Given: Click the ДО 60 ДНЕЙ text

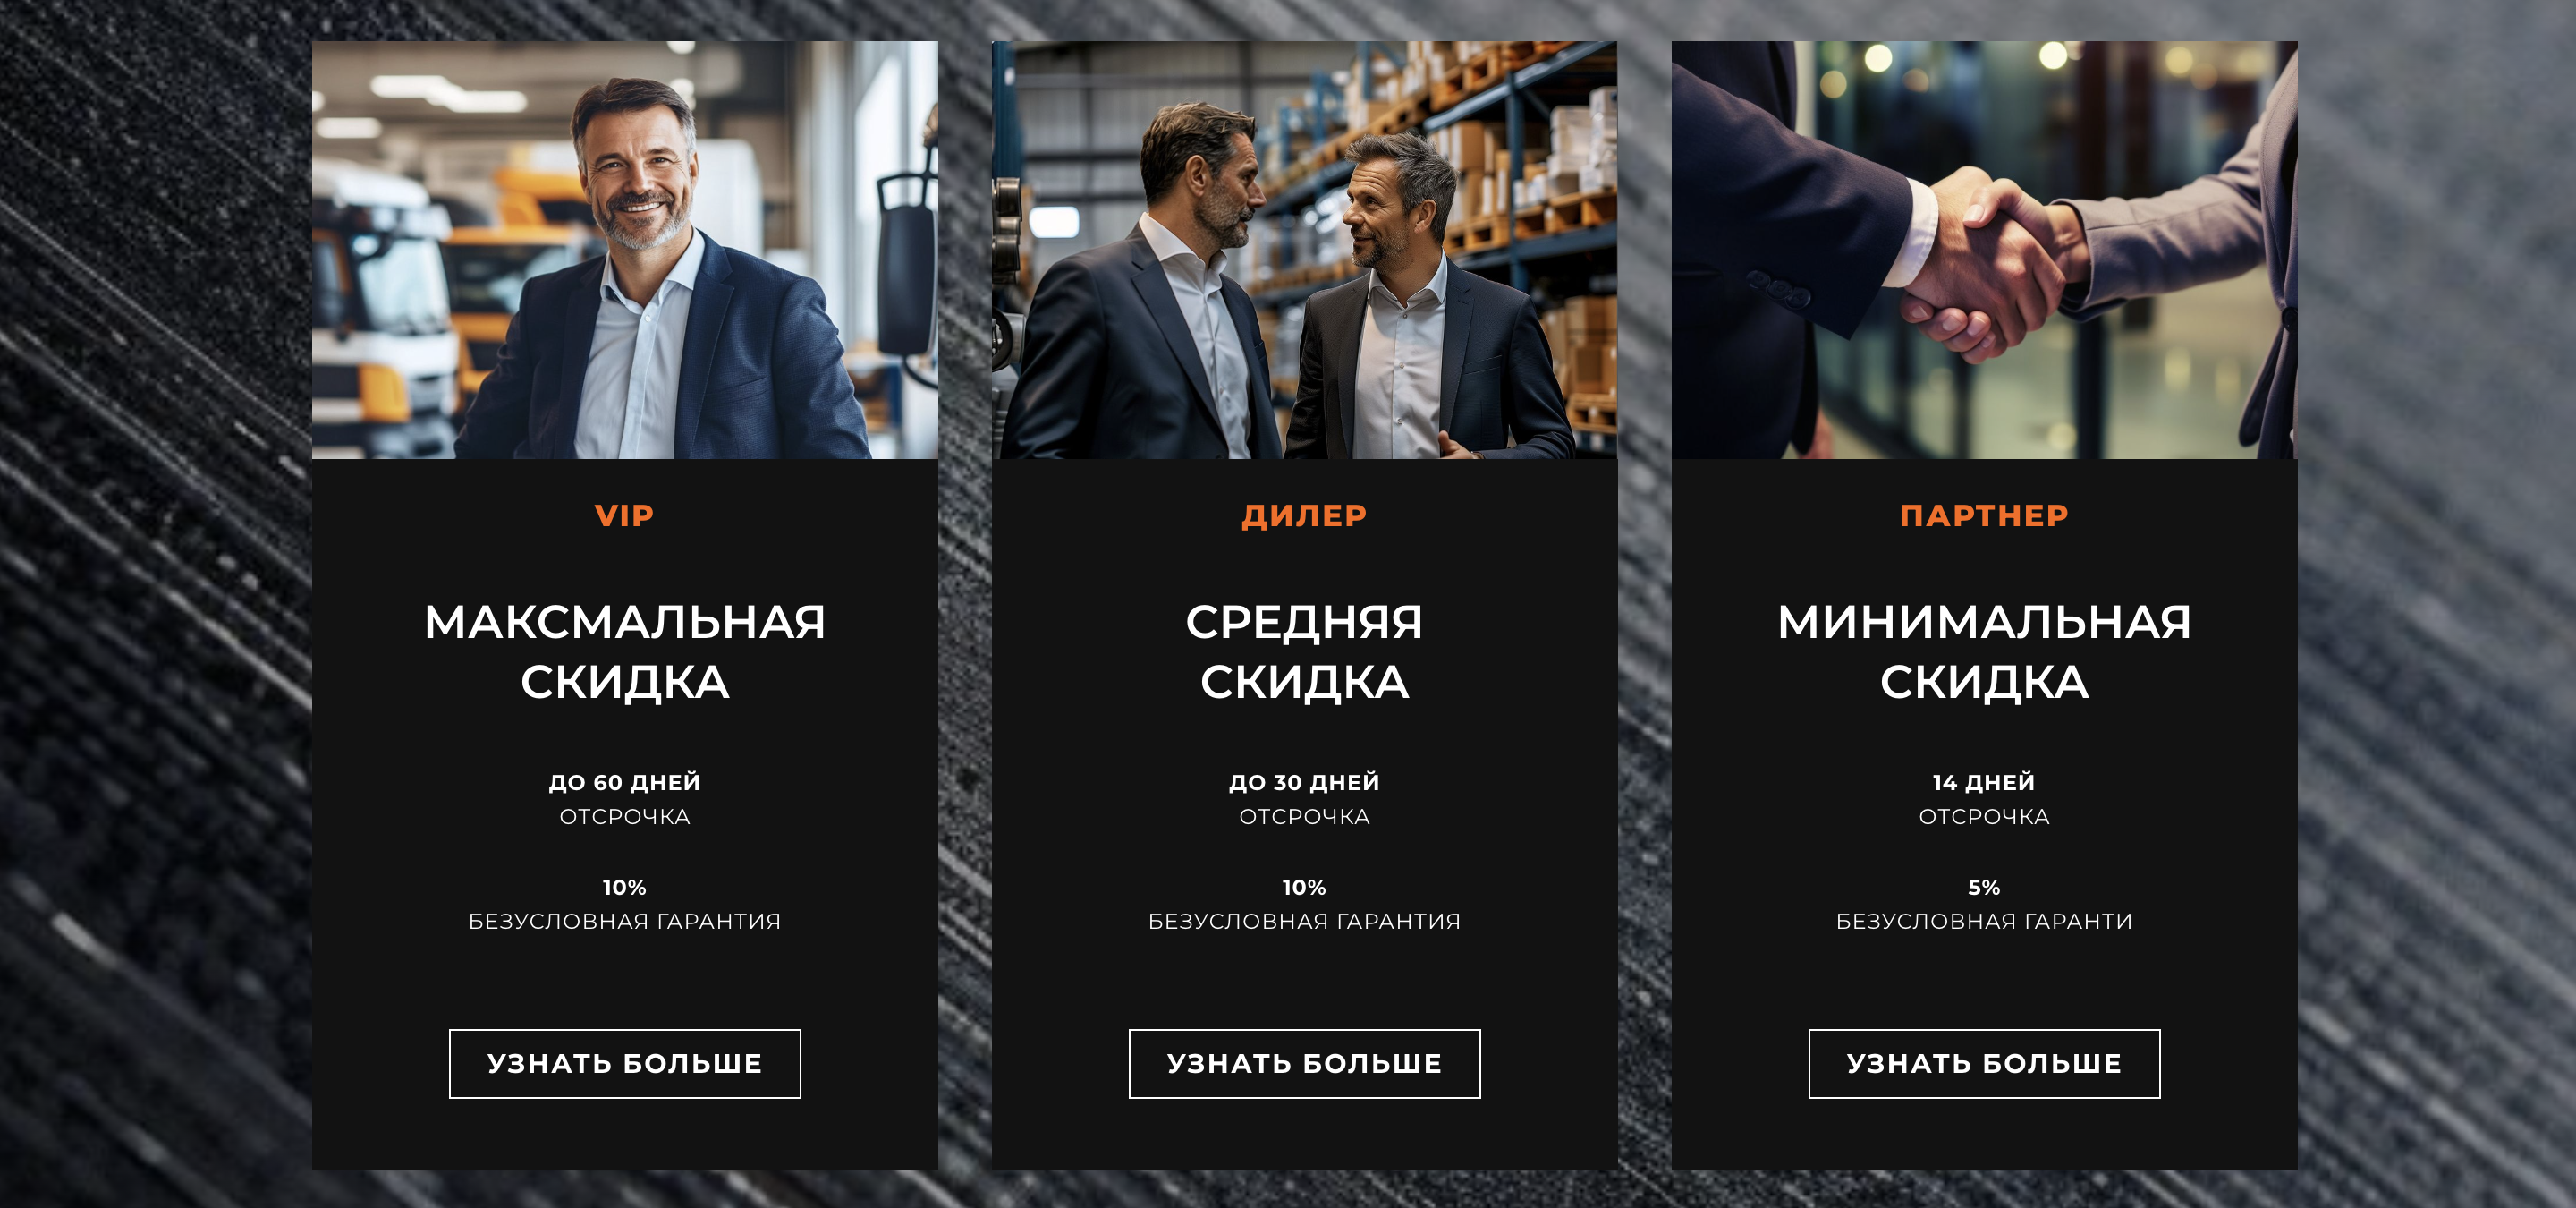Looking at the screenshot, I should [625, 782].
